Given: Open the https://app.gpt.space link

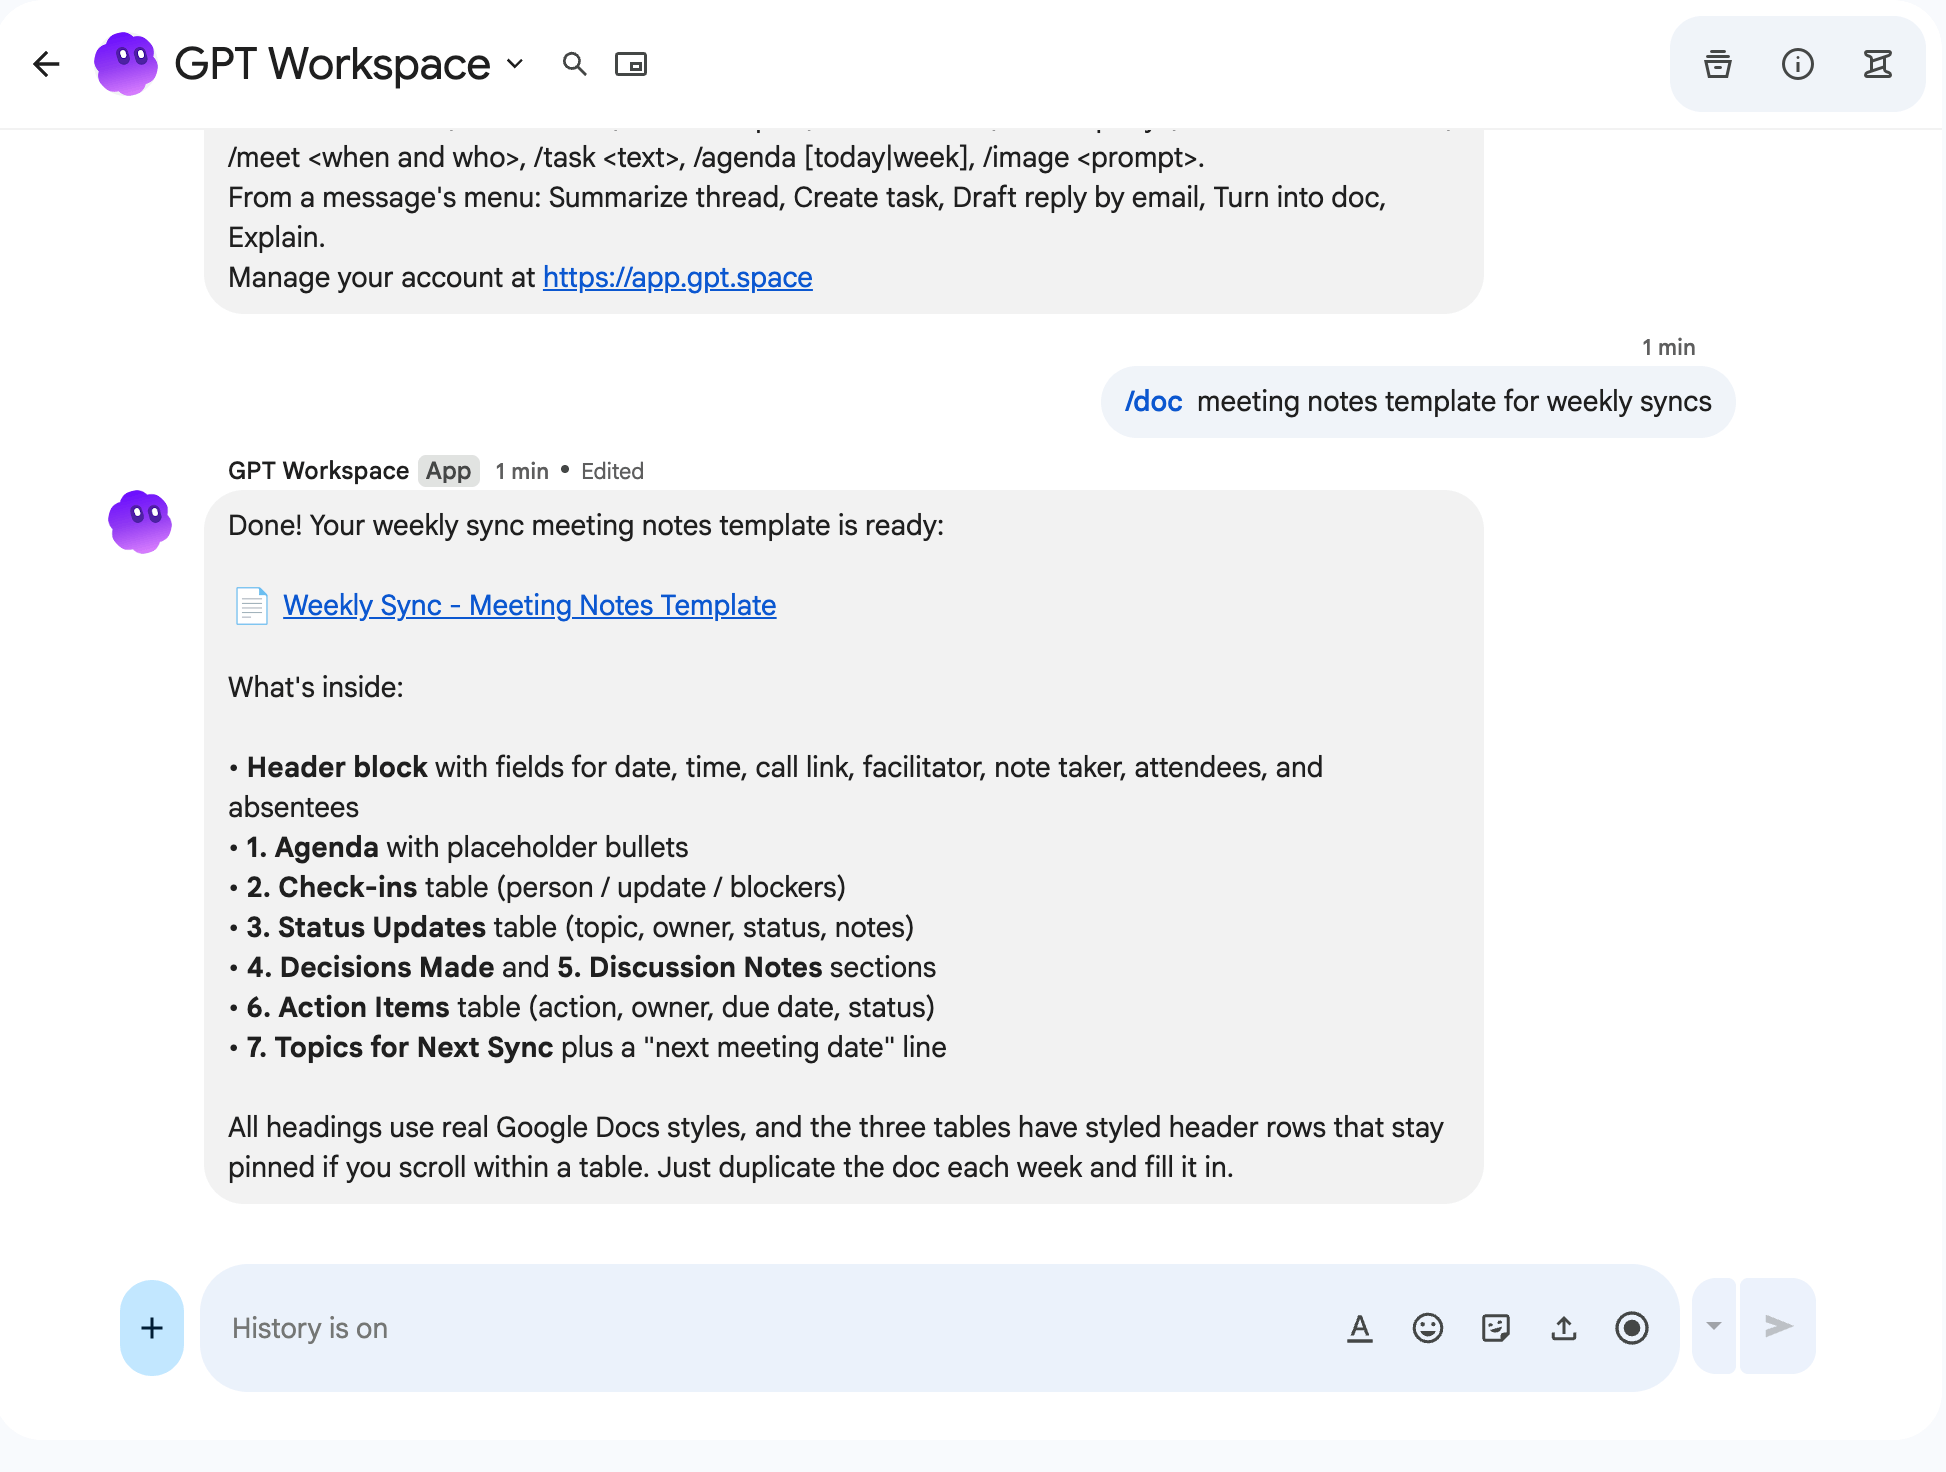Looking at the screenshot, I should pos(677,277).
